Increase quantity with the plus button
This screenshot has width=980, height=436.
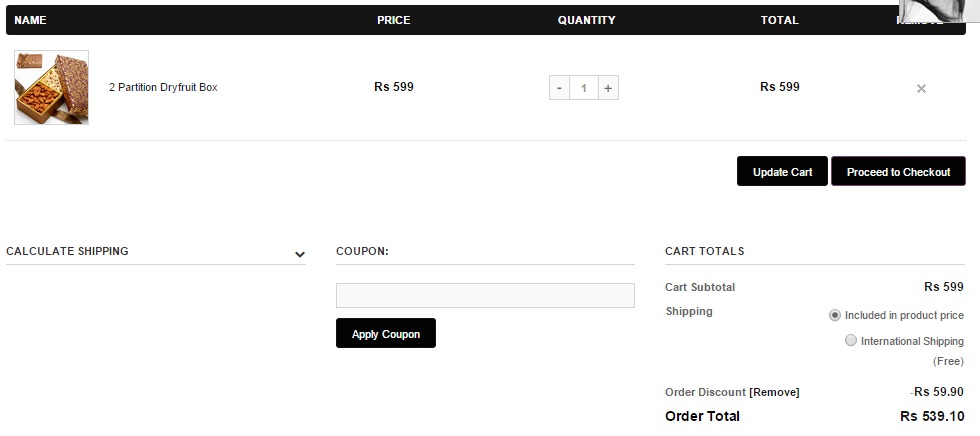[608, 88]
